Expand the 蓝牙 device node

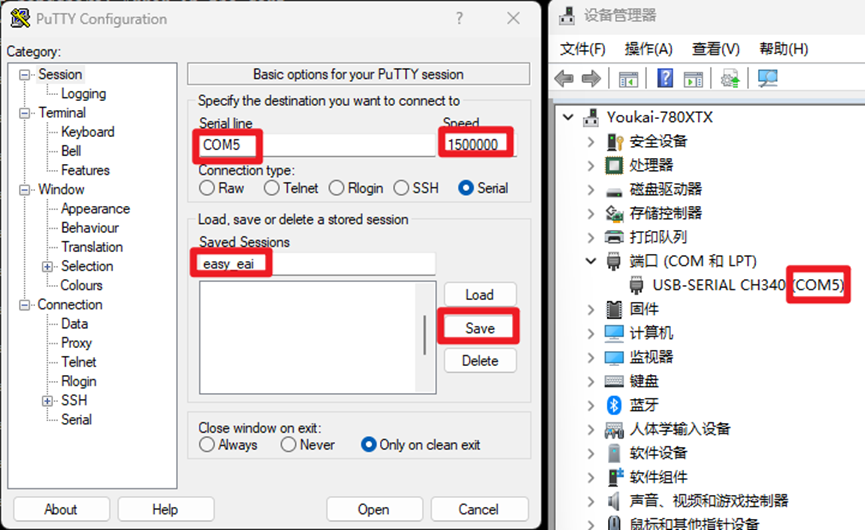[x=591, y=405]
